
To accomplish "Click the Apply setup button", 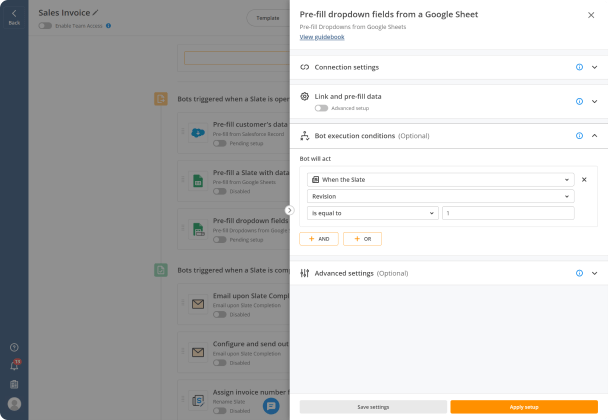I will coord(524,407).
